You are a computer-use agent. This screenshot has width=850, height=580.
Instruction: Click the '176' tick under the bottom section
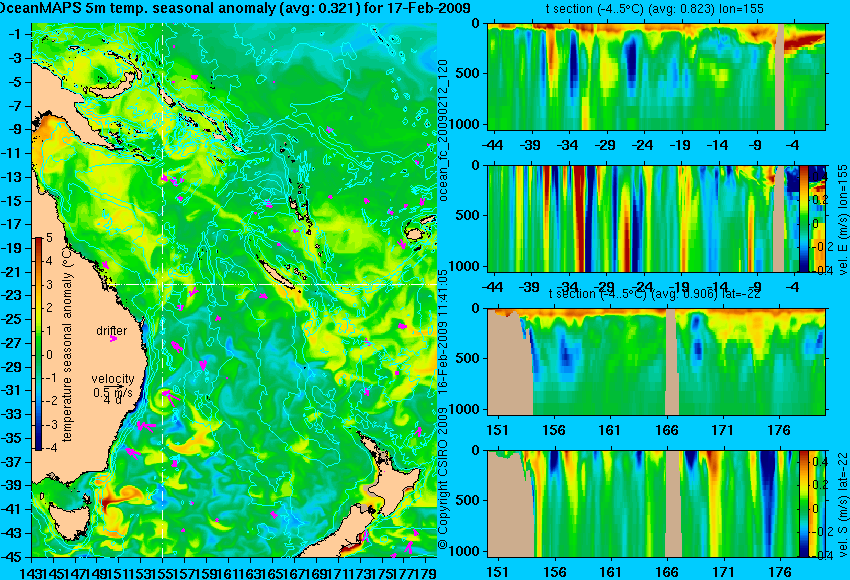[780, 572]
